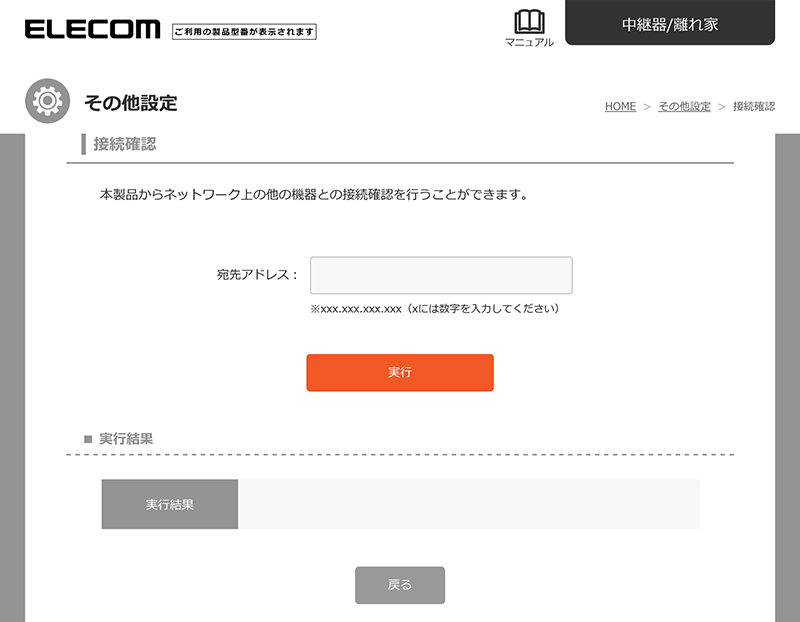Image resolution: width=800 pixels, height=622 pixels.
Task: Click the 宛先アドレス field label
Action: [x=257, y=275]
